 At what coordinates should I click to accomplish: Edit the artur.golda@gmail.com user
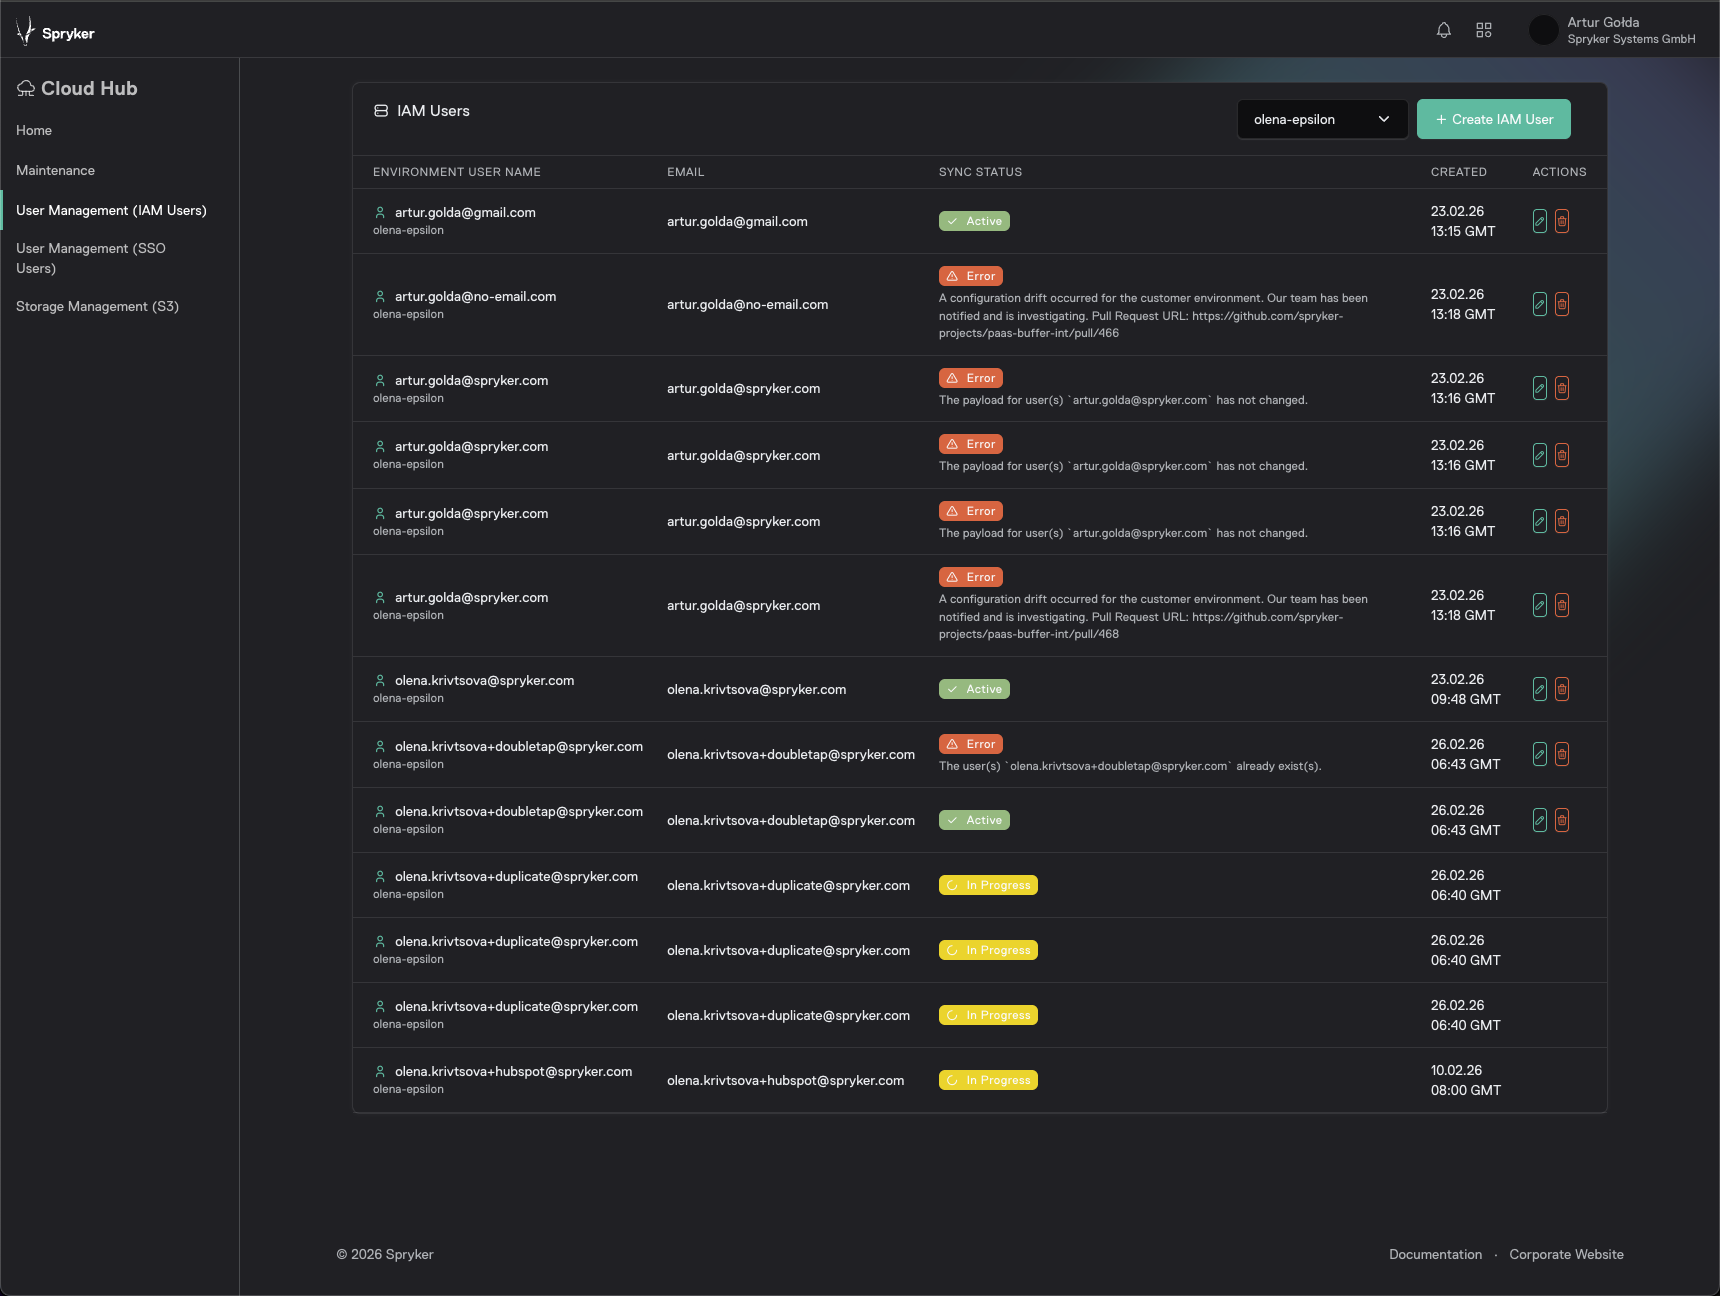point(1540,221)
